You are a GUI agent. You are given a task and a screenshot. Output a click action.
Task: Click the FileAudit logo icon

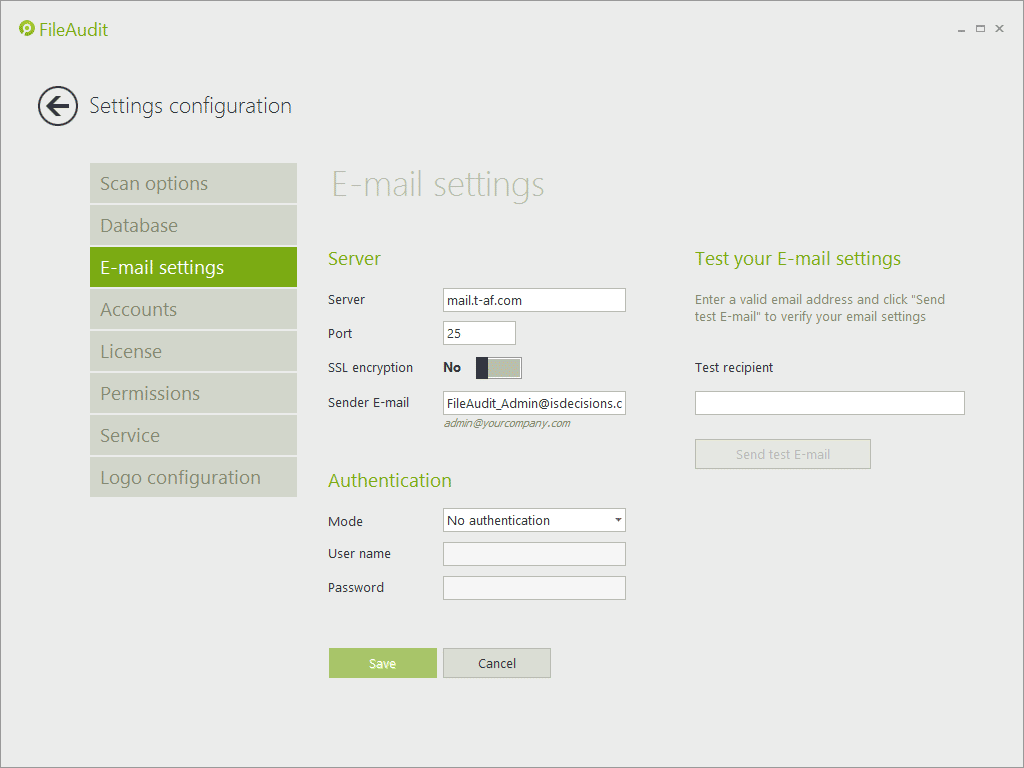pyautogui.click(x=27, y=29)
